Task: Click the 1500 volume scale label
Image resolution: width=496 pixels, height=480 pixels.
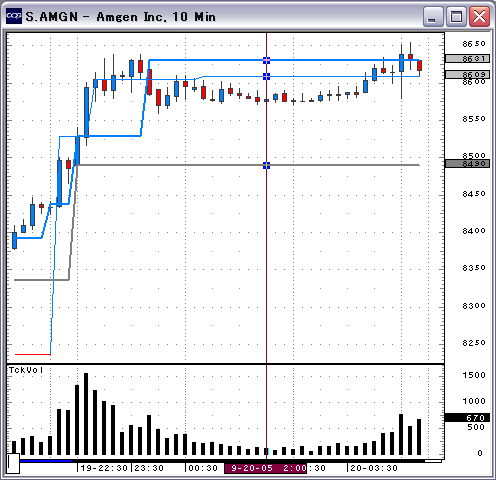Action: pos(474,375)
